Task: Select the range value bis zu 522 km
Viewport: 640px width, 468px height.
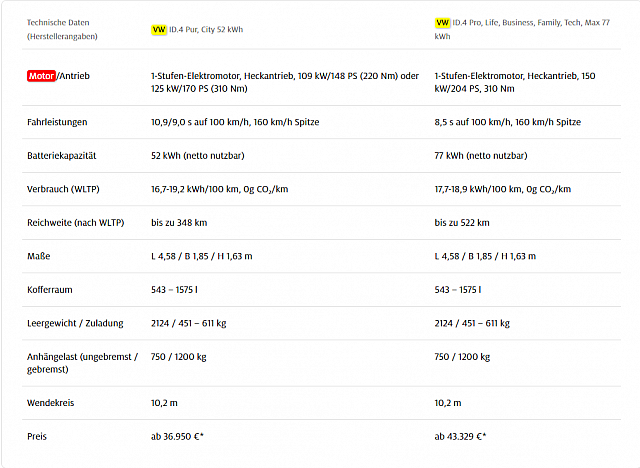Action: click(x=462, y=222)
